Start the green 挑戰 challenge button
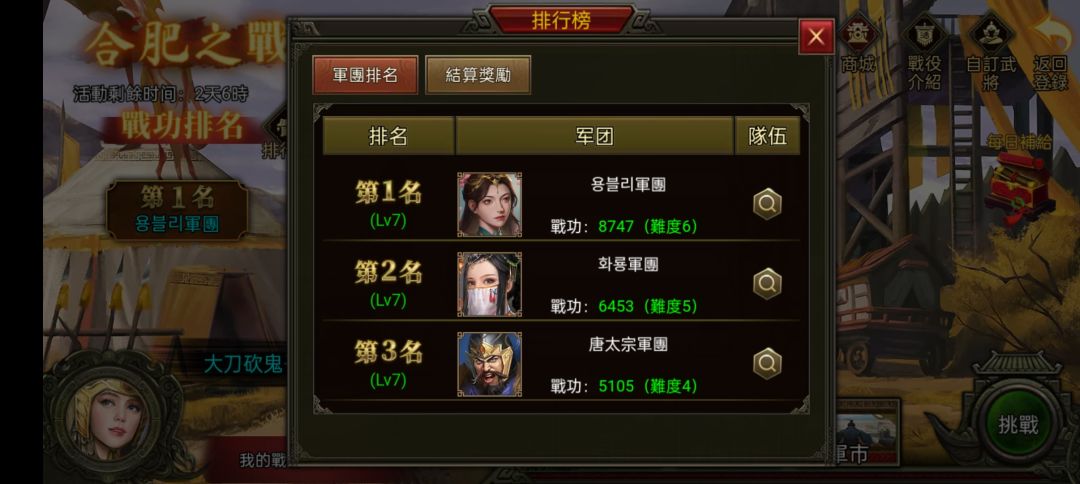The width and height of the screenshot is (1080, 484). point(1017,425)
